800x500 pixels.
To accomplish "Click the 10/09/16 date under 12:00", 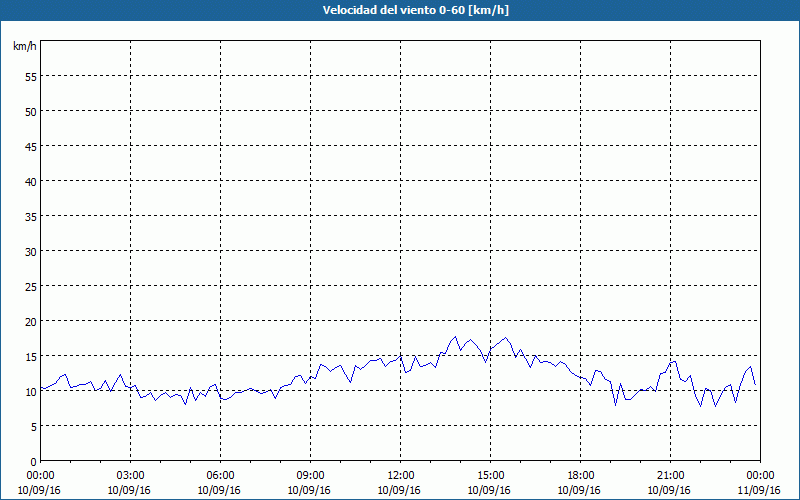I will [x=399, y=490].
